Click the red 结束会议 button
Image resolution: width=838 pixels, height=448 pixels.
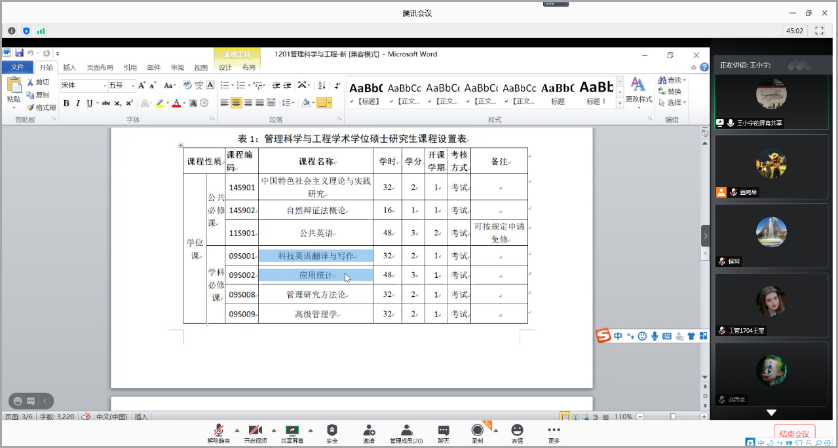tap(795, 434)
